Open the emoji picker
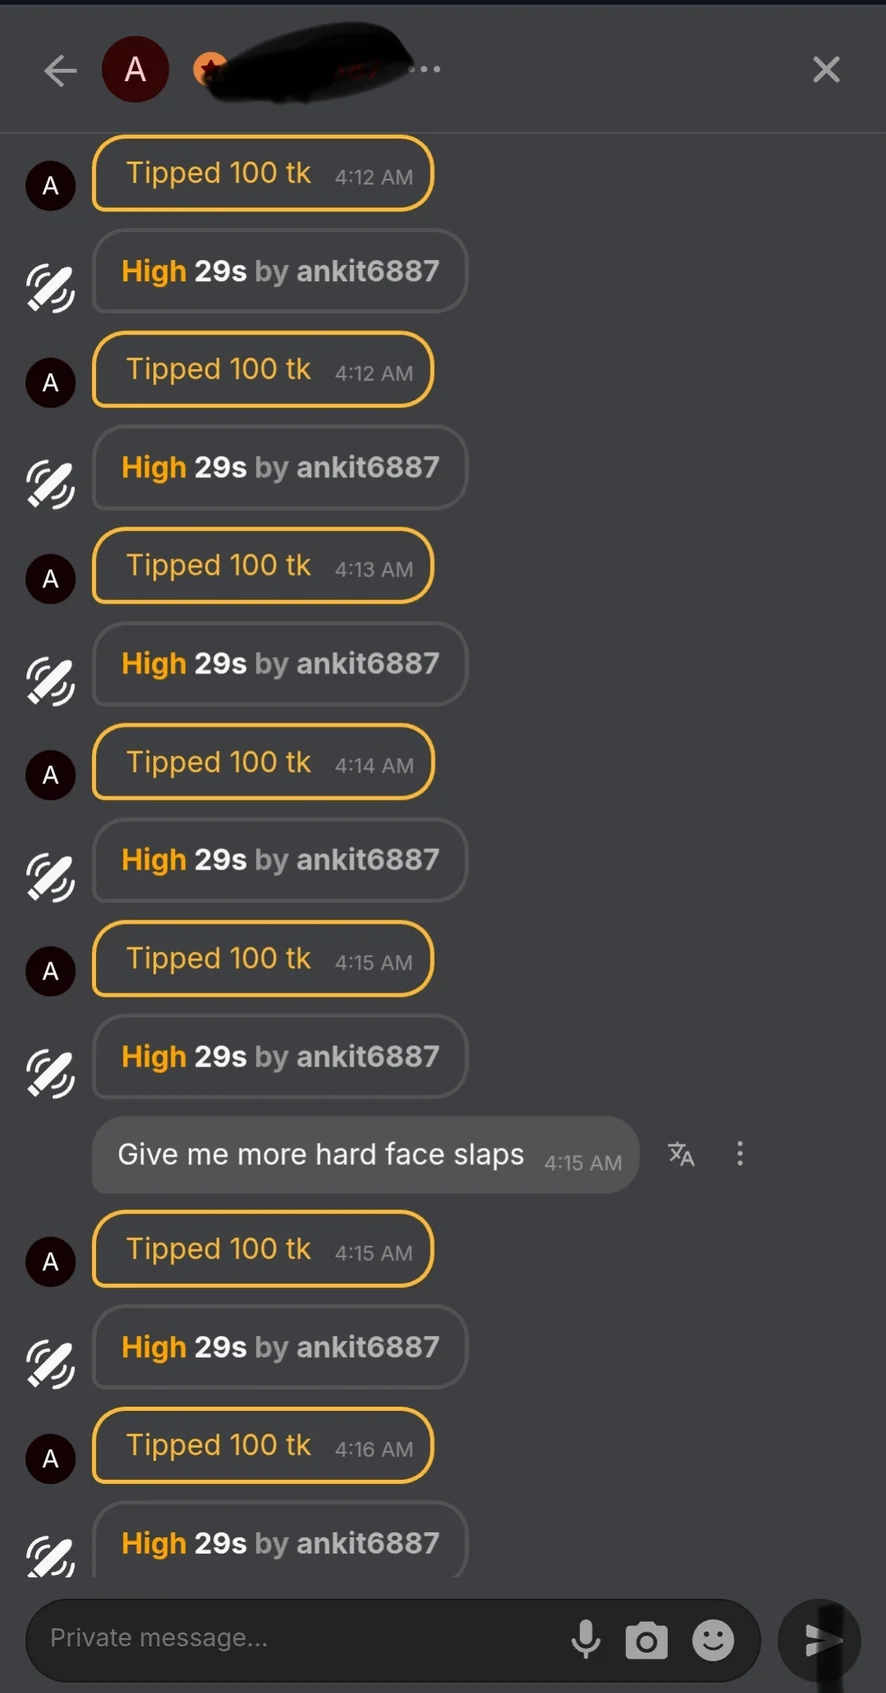 pos(713,1640)
